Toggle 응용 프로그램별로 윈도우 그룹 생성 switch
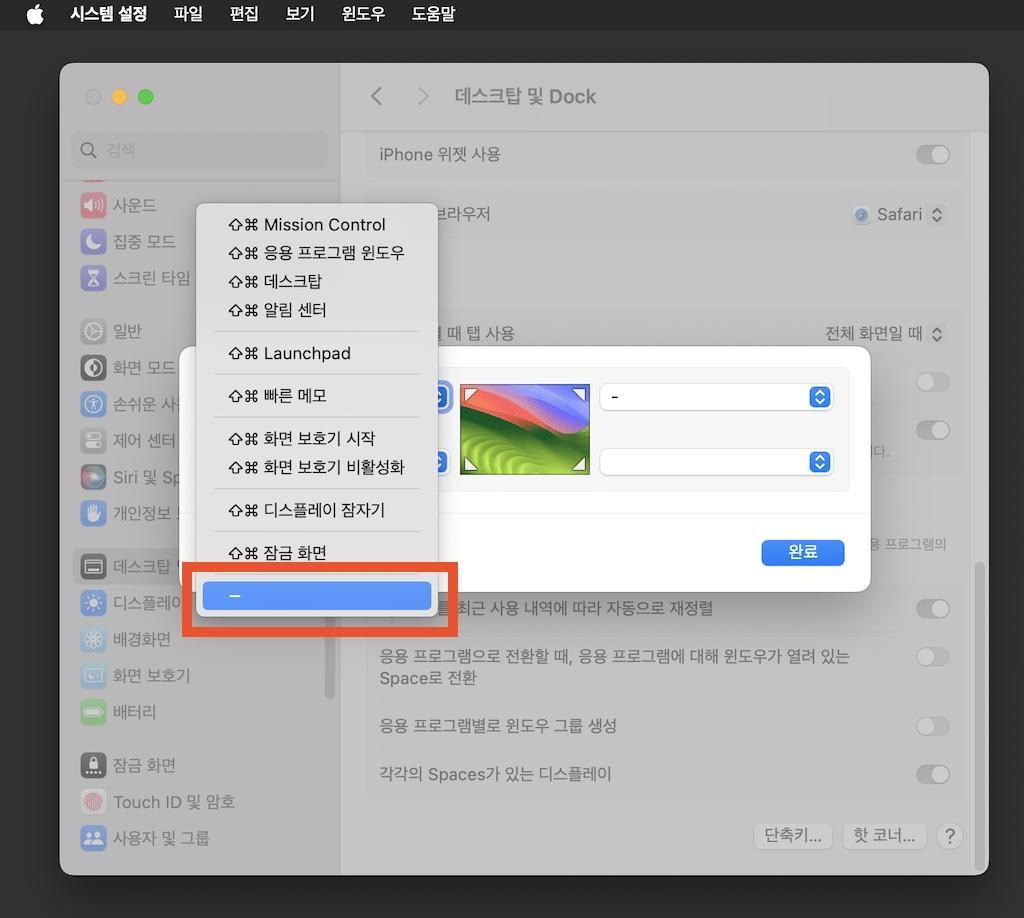 click(x=933, y=726)
